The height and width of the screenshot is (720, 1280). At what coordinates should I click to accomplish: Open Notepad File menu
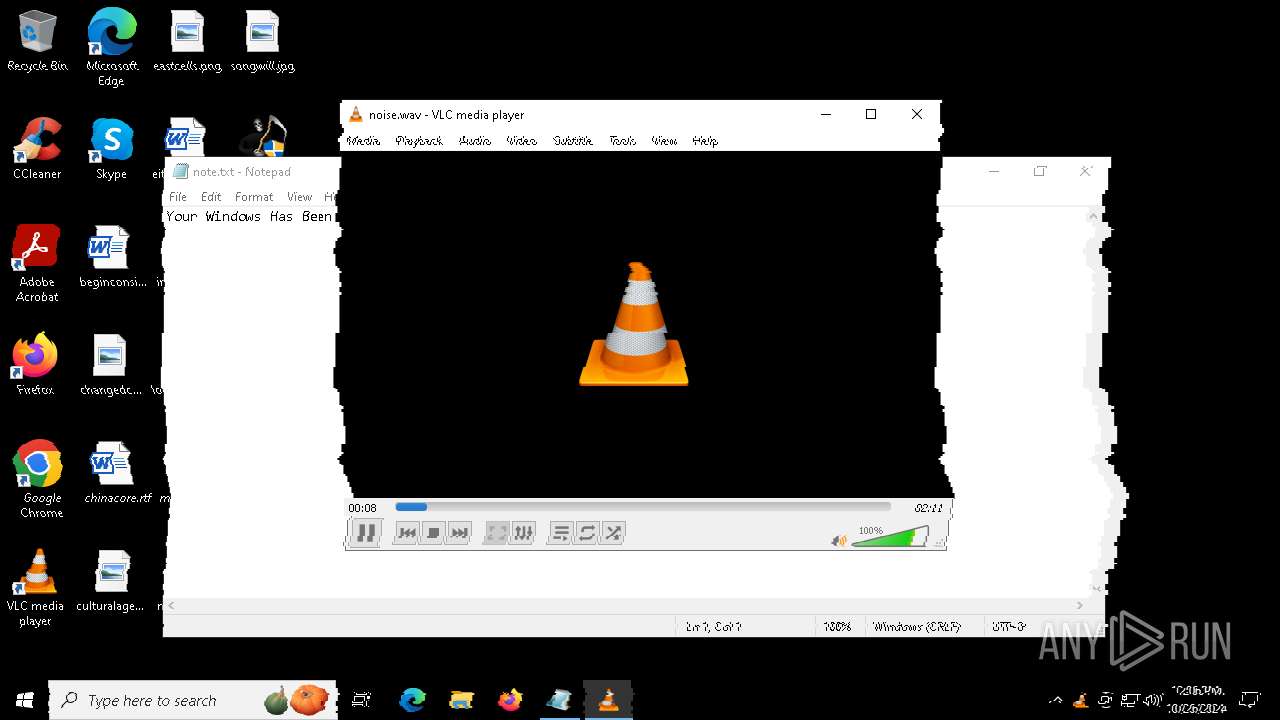tap(178, 197)
